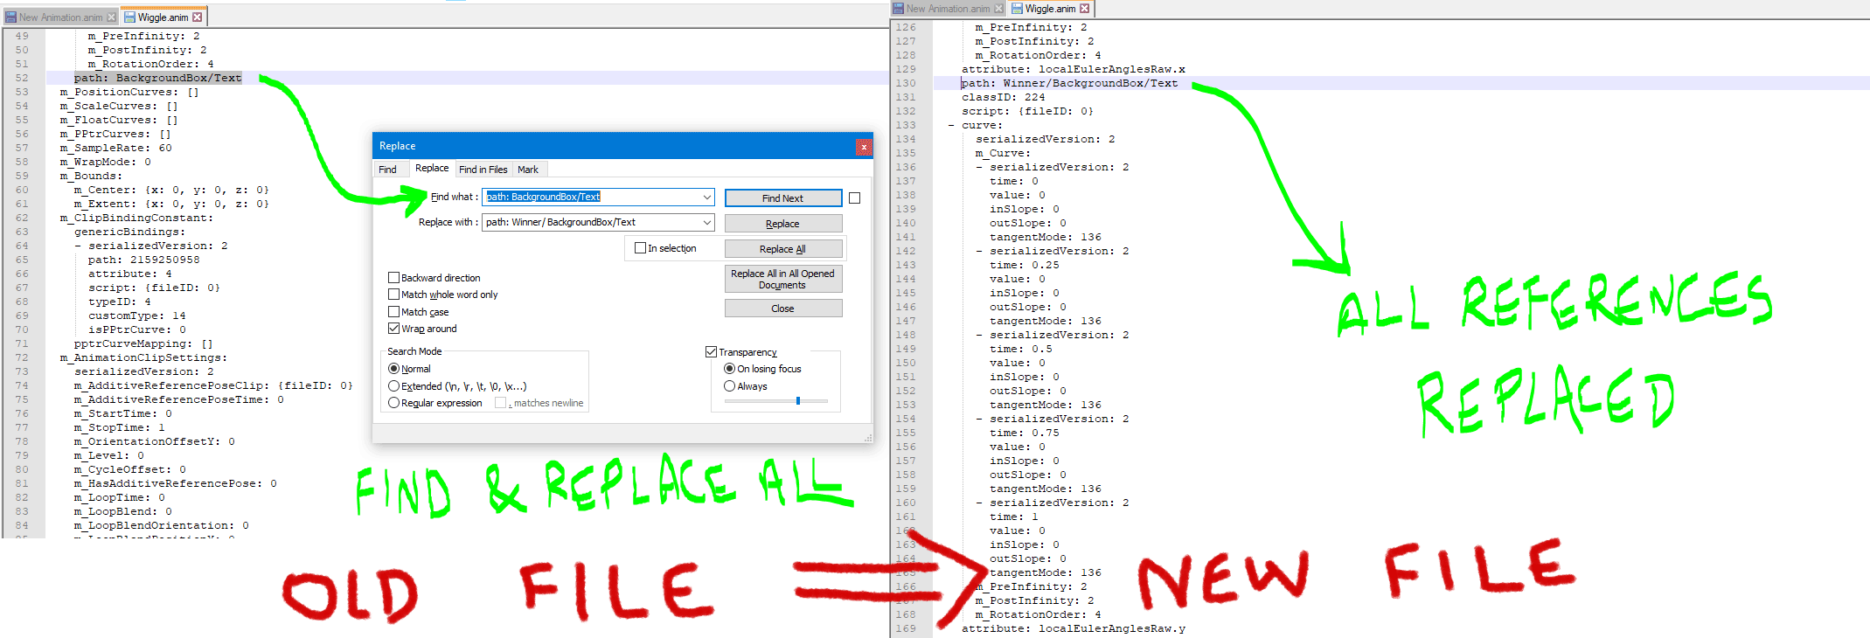Viewport: 1870px width, 638px height.
Task: Expand the Replace with dropdown list
Action: coord(706,222)
